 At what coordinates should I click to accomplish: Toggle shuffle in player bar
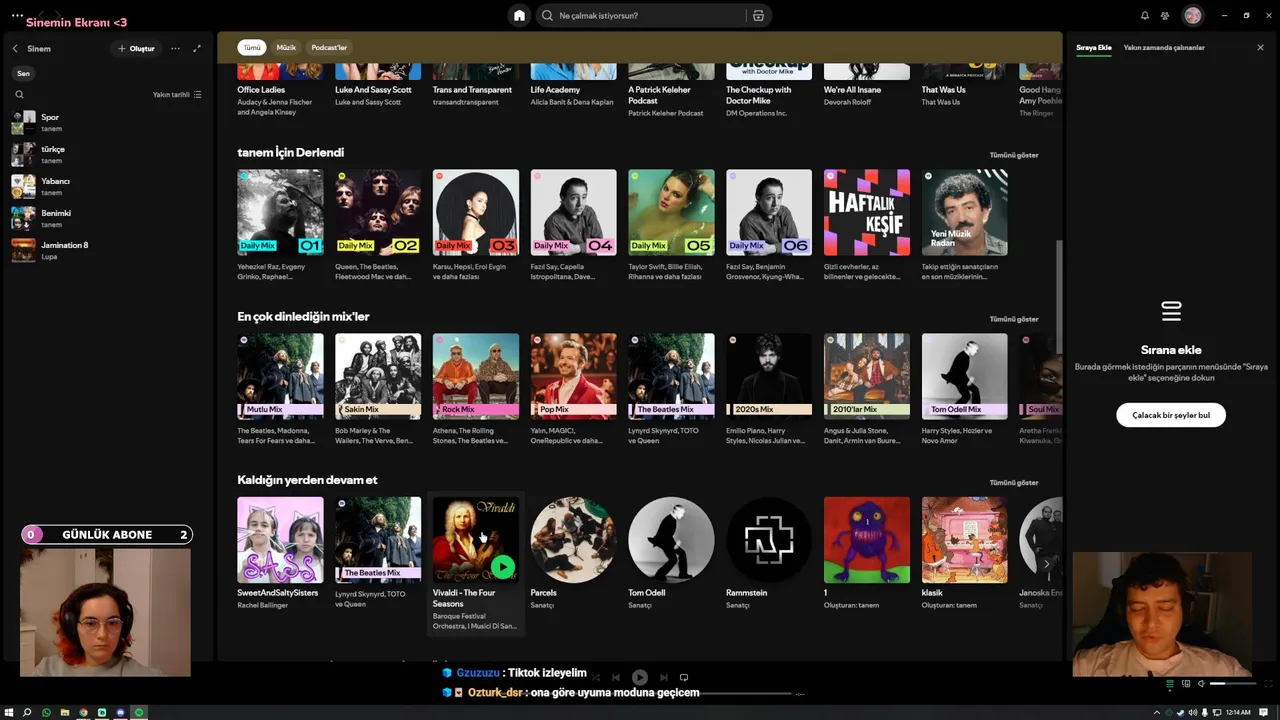(x=595, y=677)
